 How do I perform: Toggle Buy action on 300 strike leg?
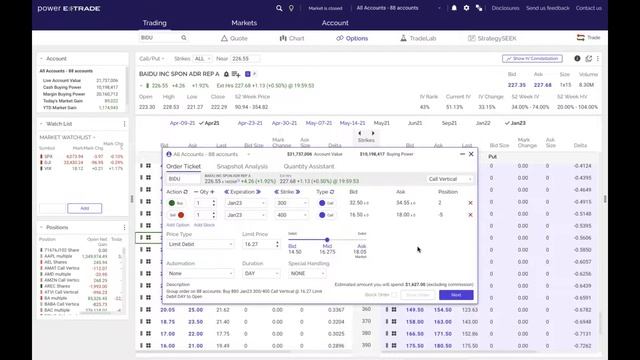pyautogui.click(x=176, y=203)
